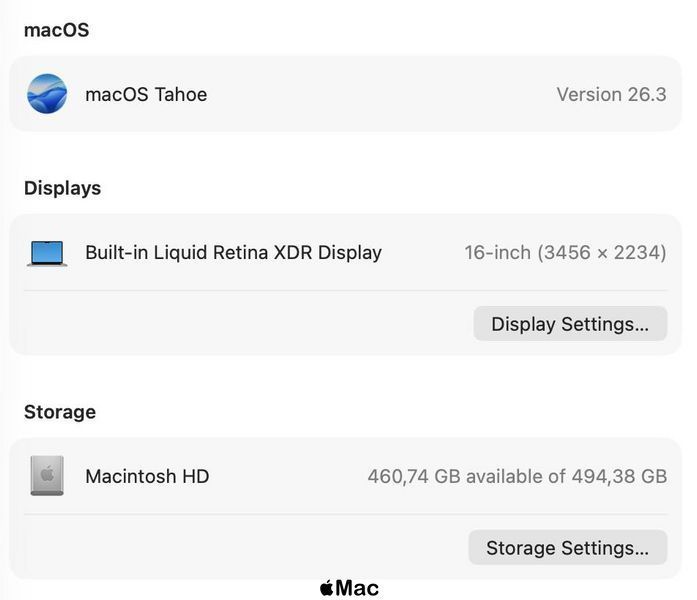
Task: Click the 494,38 GB total capacity value
Action: coord(619,476)
